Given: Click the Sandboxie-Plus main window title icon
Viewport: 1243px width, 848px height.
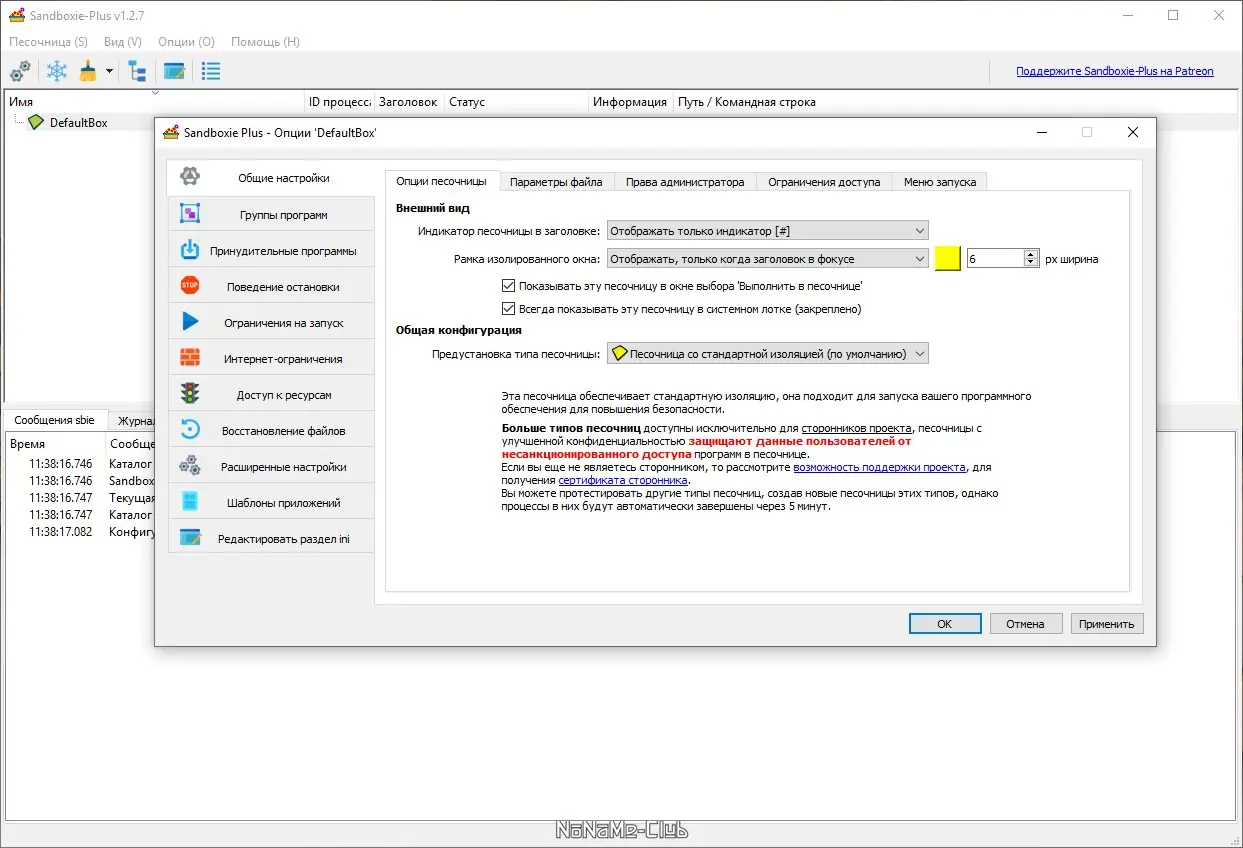Looking at the screenshot, I should pos(16,15).
